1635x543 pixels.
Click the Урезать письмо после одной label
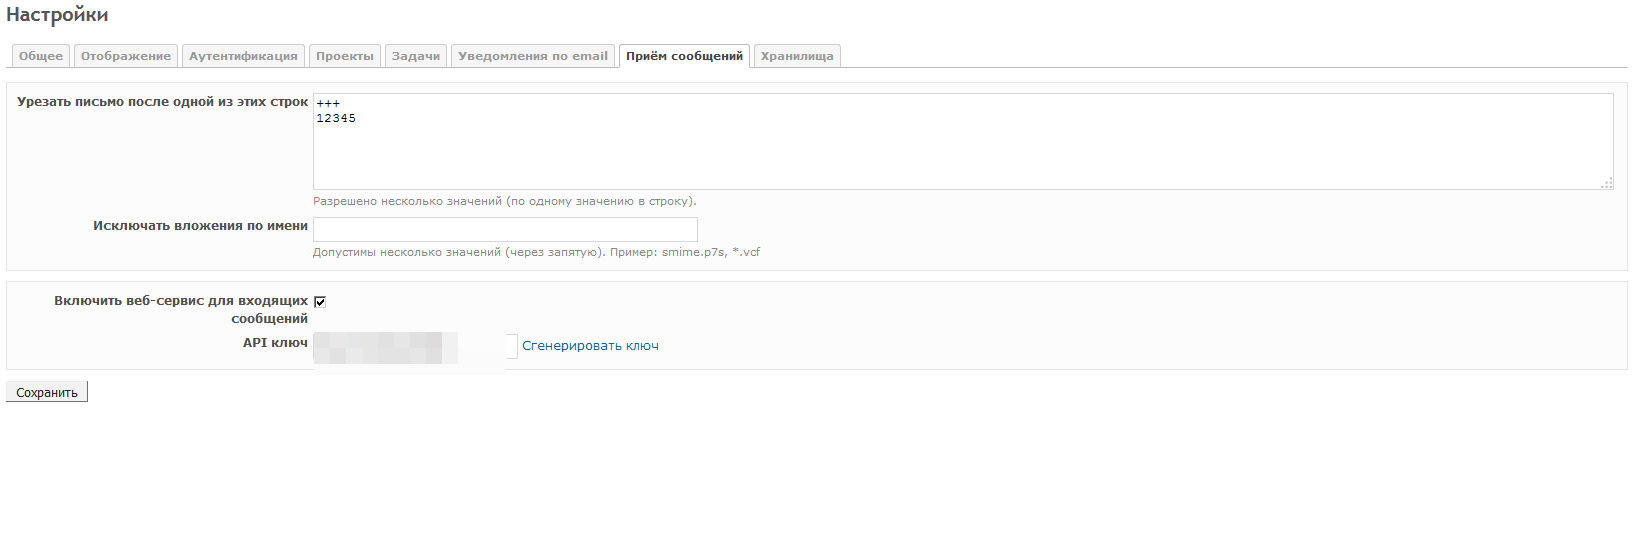(162, 102)
